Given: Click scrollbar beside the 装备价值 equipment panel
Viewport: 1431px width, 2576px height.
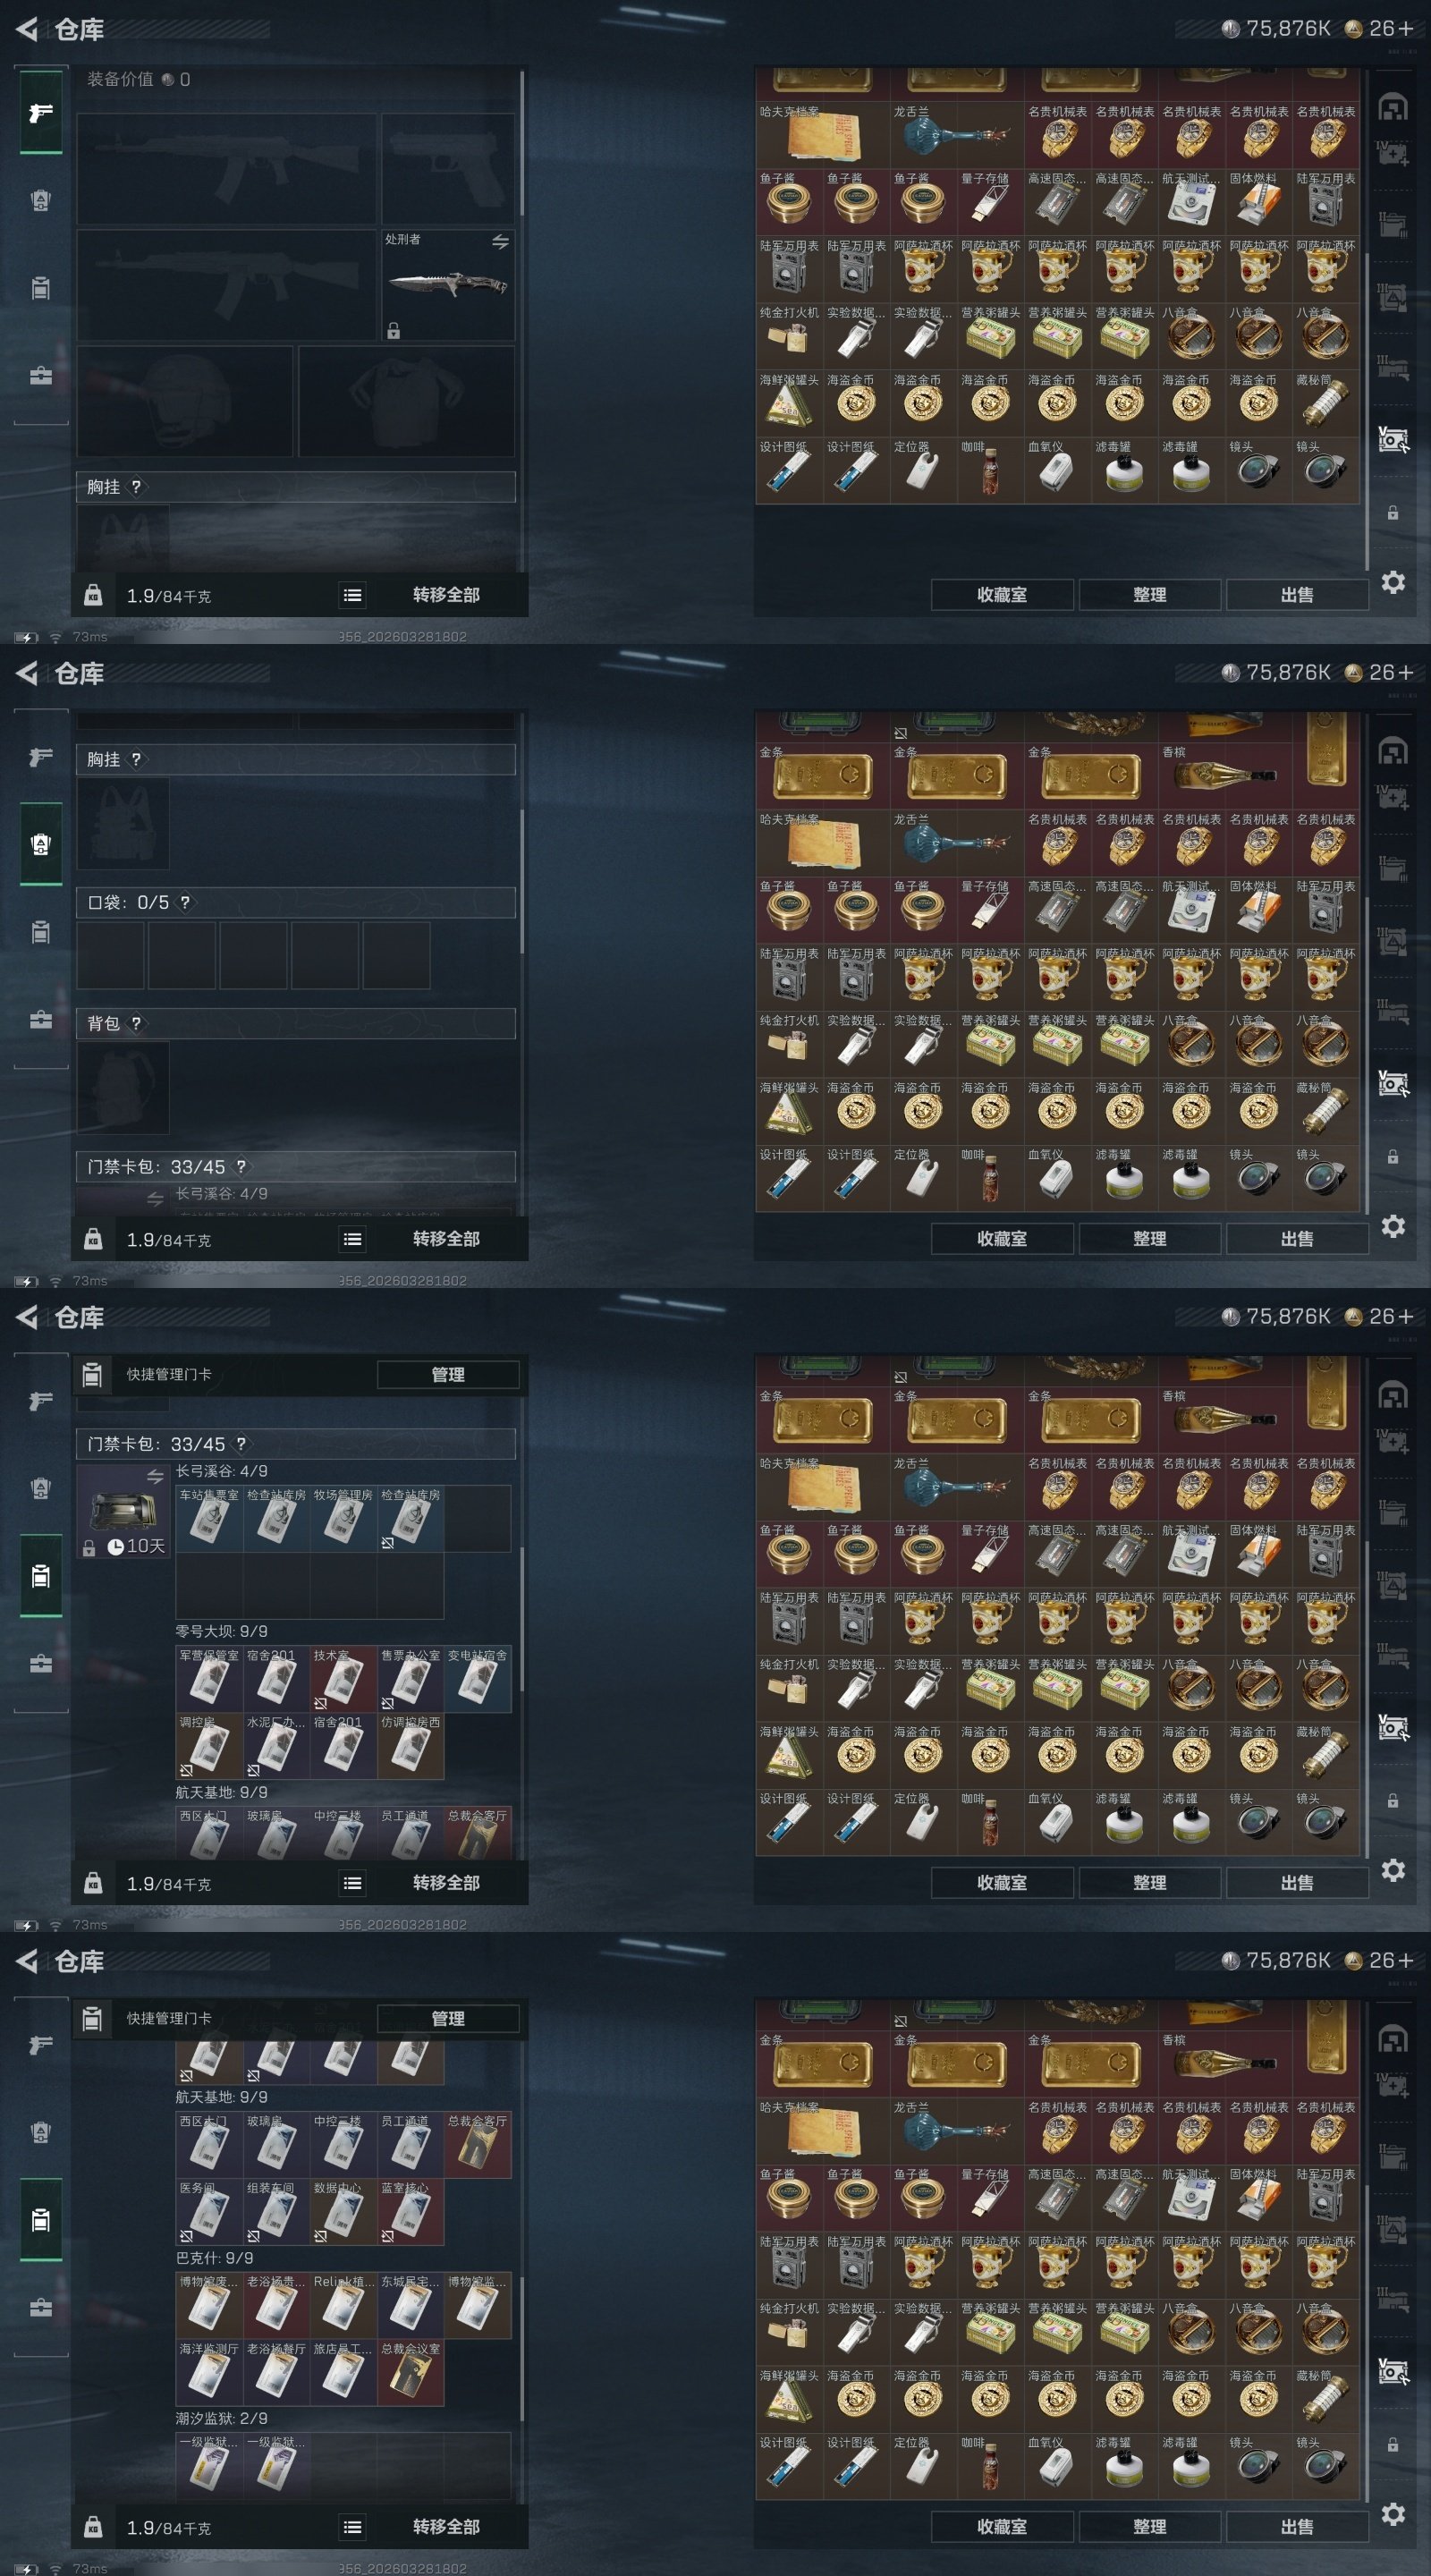Looking at the screenshot, I should pos(521,143).
